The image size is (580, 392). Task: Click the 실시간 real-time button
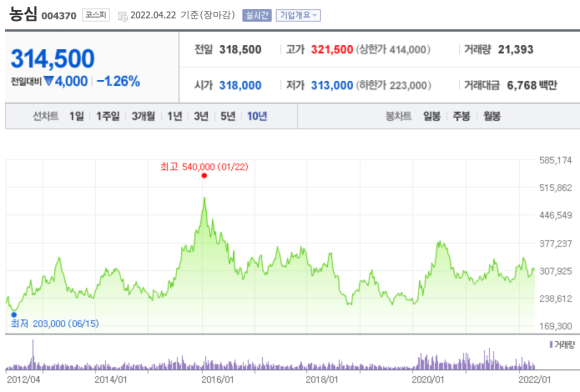coord(257,15)
